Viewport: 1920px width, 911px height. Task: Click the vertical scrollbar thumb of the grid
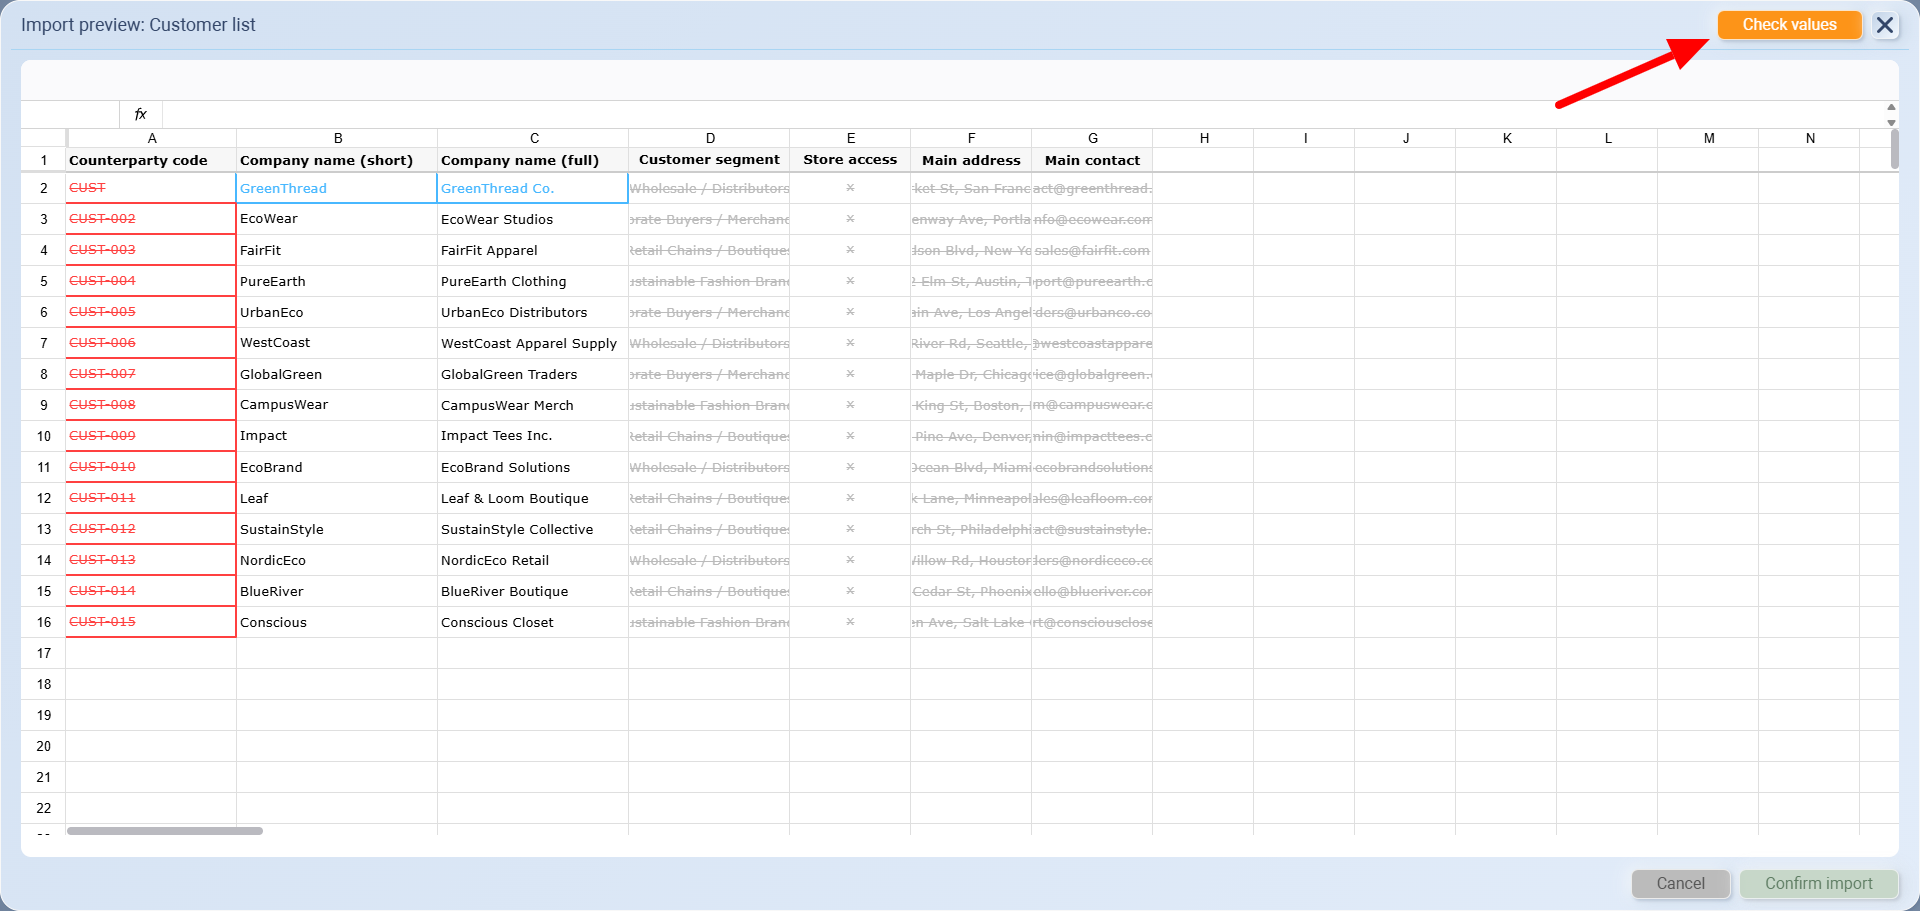(x=1894, y=150)
